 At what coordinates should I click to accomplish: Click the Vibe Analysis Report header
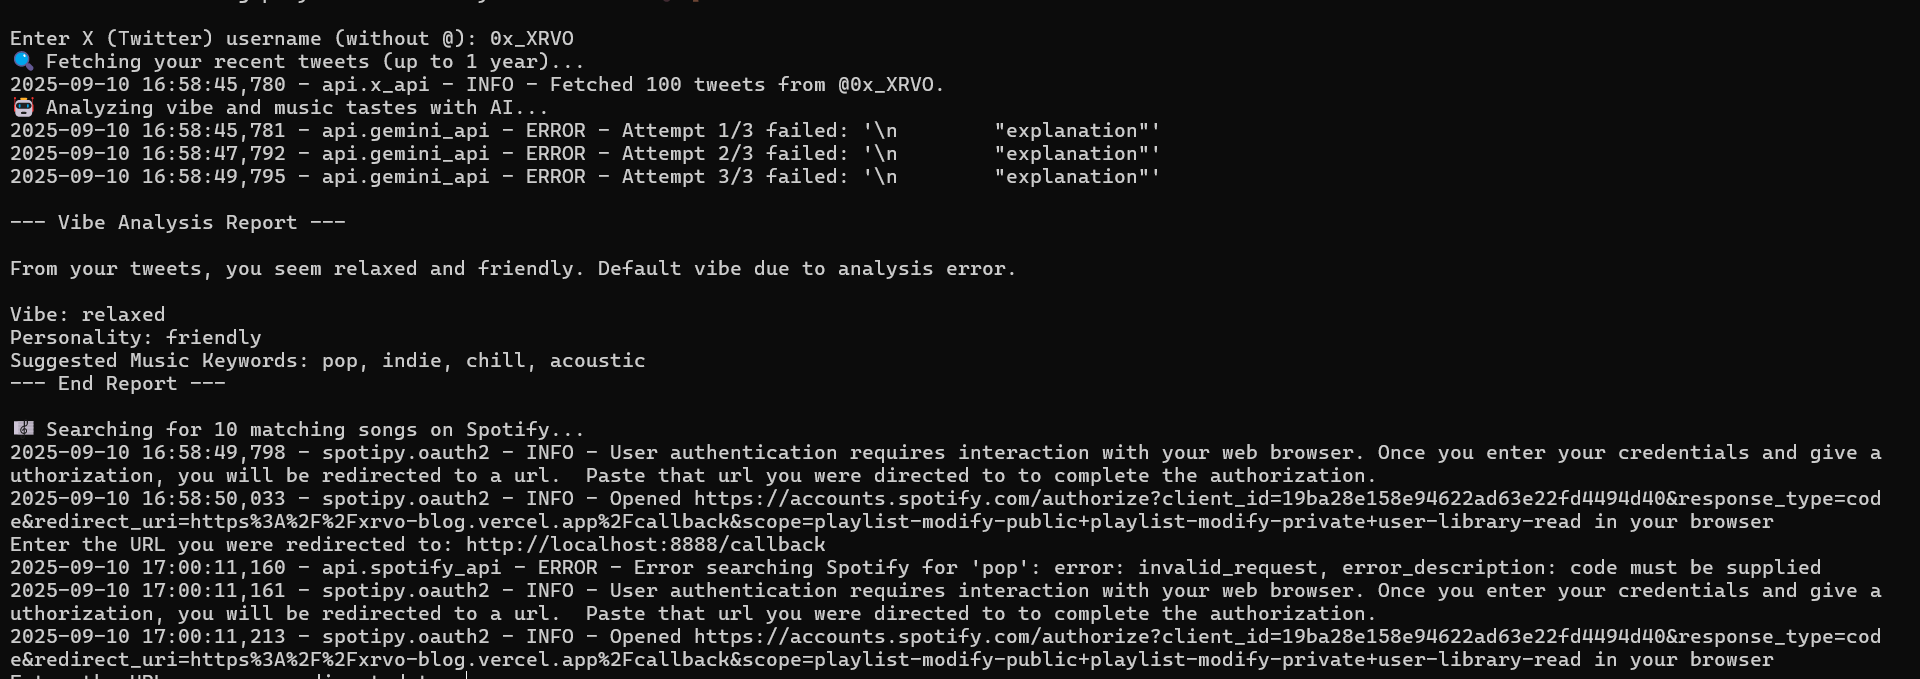point(177,223)
